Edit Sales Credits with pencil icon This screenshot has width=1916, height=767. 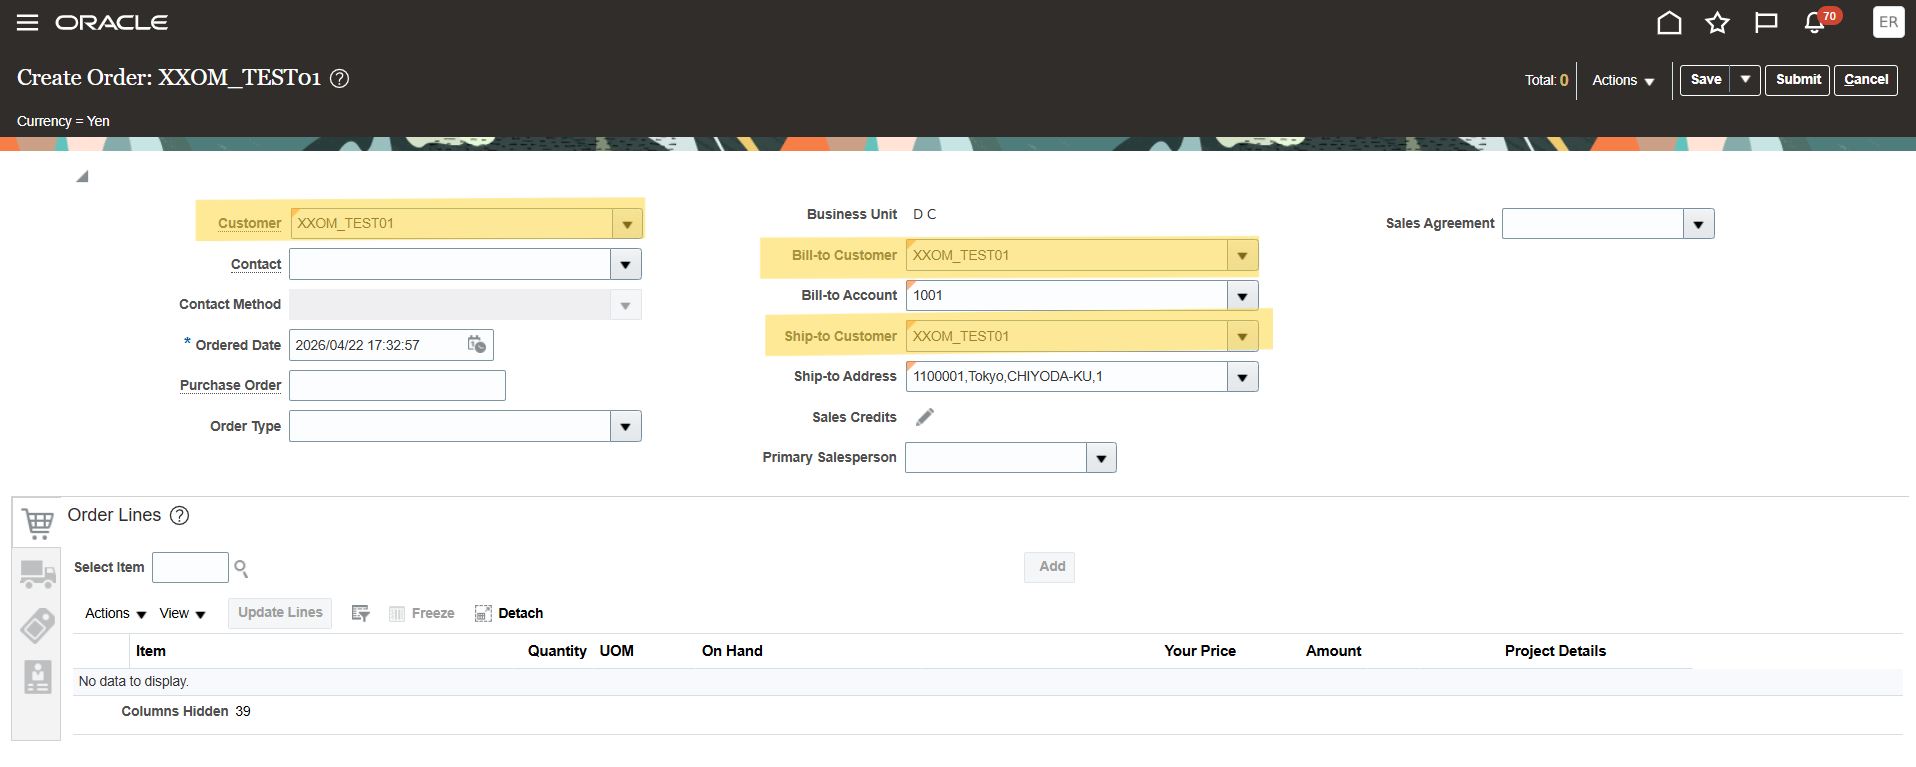(x=925, y=417)
